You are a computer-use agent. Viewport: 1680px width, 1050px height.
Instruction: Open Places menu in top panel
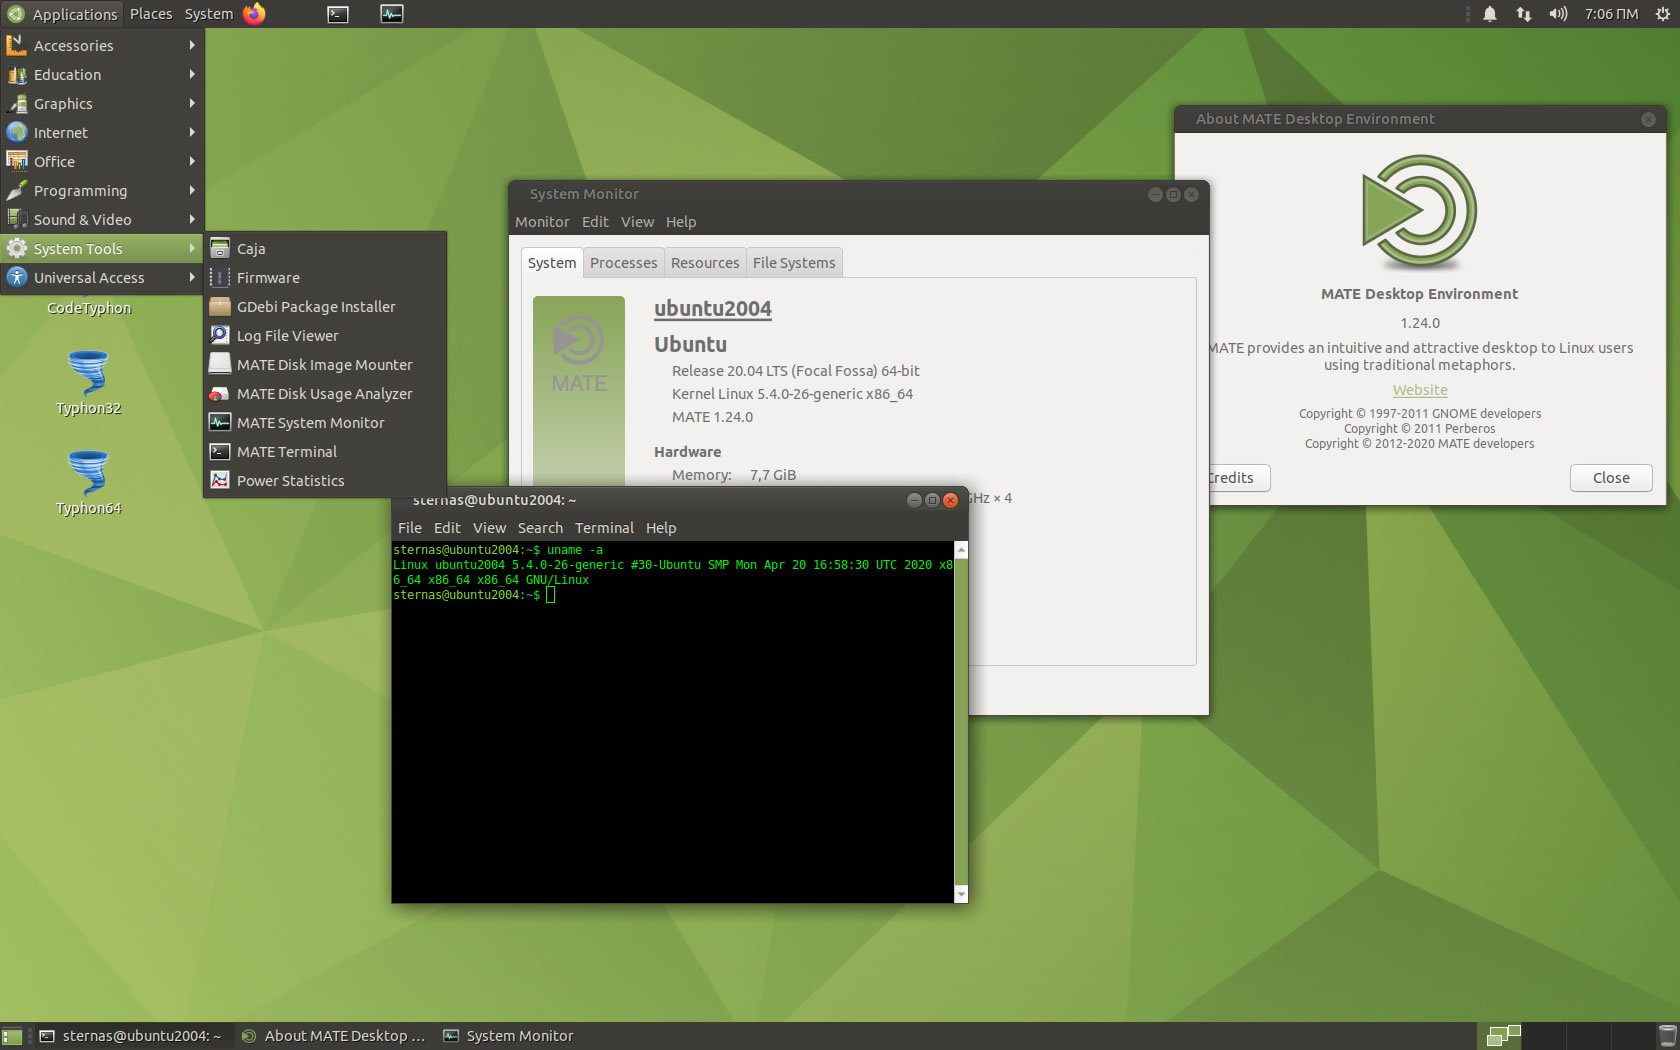151,14
